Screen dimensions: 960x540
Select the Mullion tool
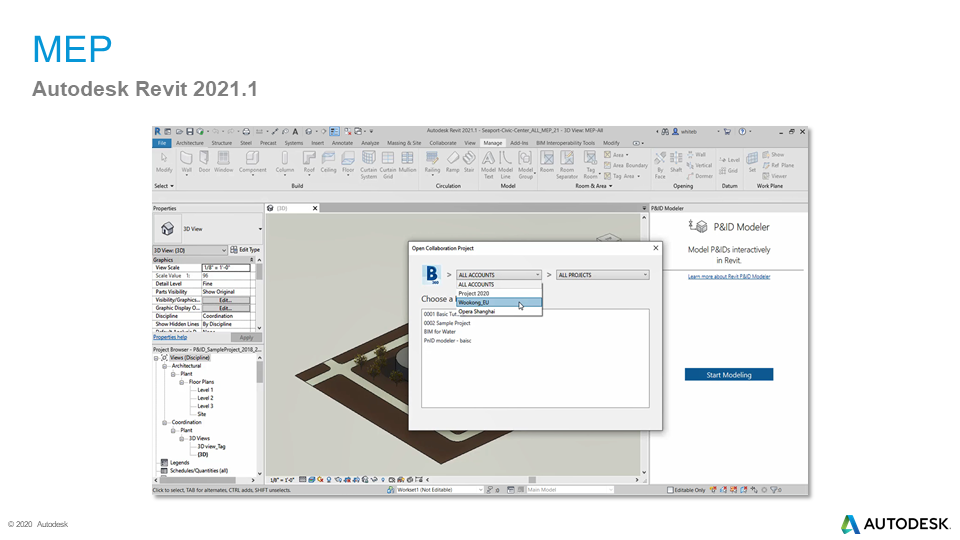[407, 162]
